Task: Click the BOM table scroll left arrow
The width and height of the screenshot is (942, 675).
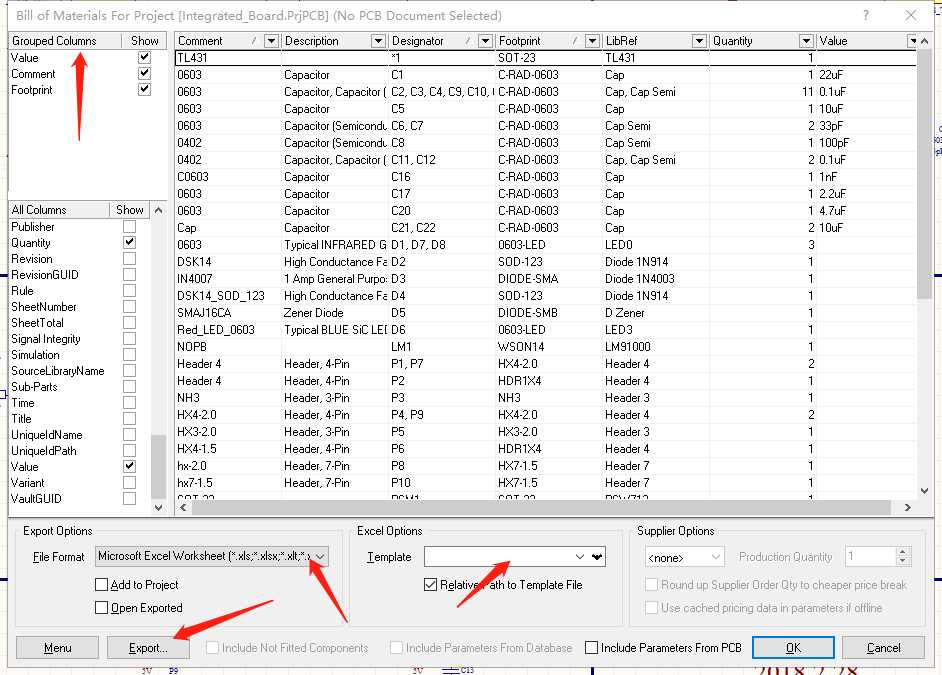Action: tap(183, 507)
